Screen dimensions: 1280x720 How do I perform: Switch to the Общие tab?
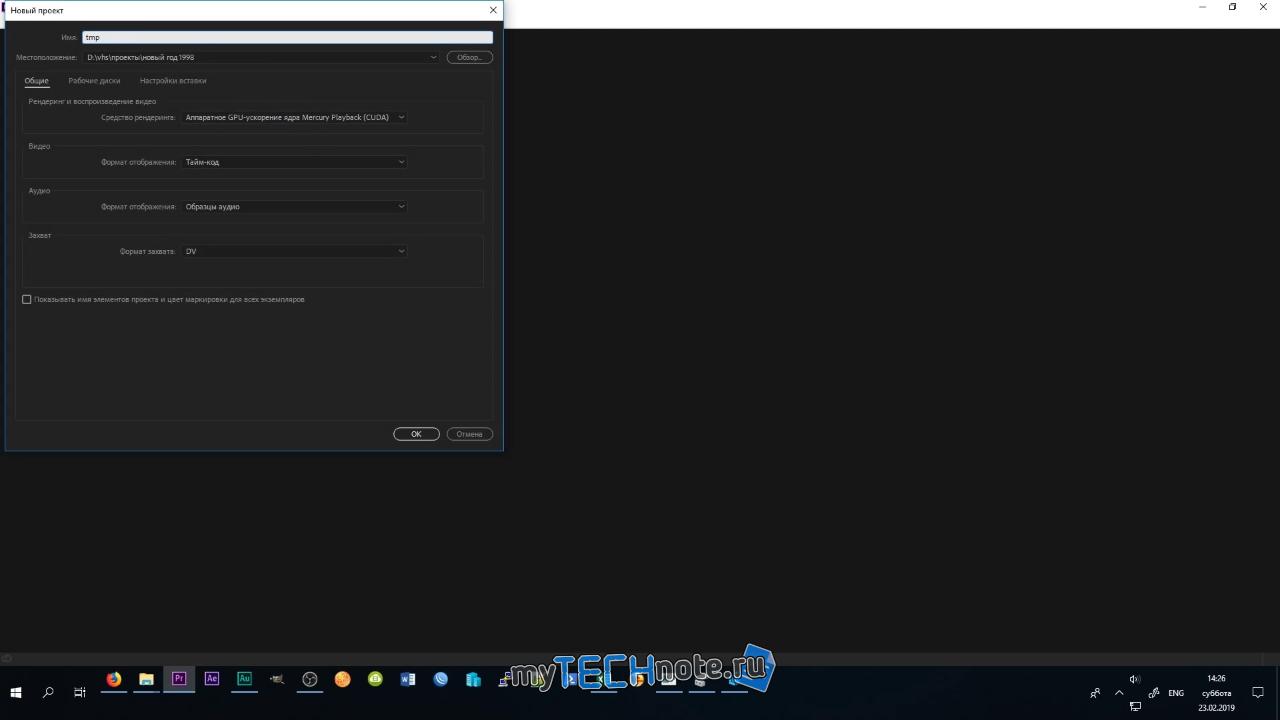pos(36,80)
